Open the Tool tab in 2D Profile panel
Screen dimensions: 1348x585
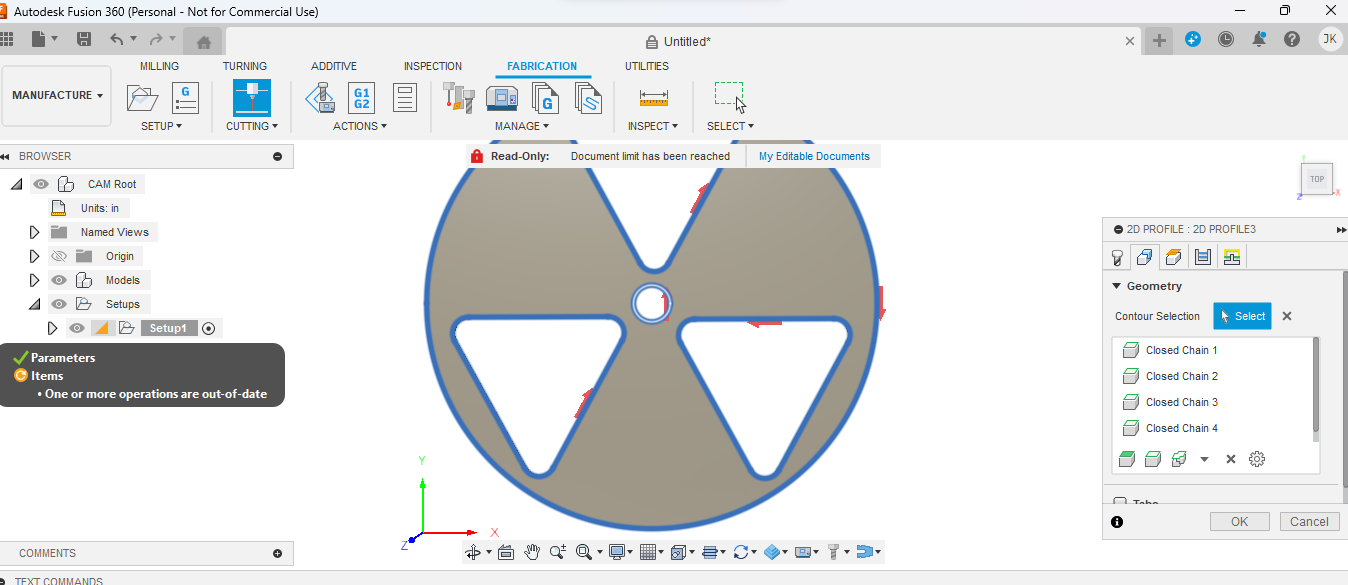pos(1117,257)
